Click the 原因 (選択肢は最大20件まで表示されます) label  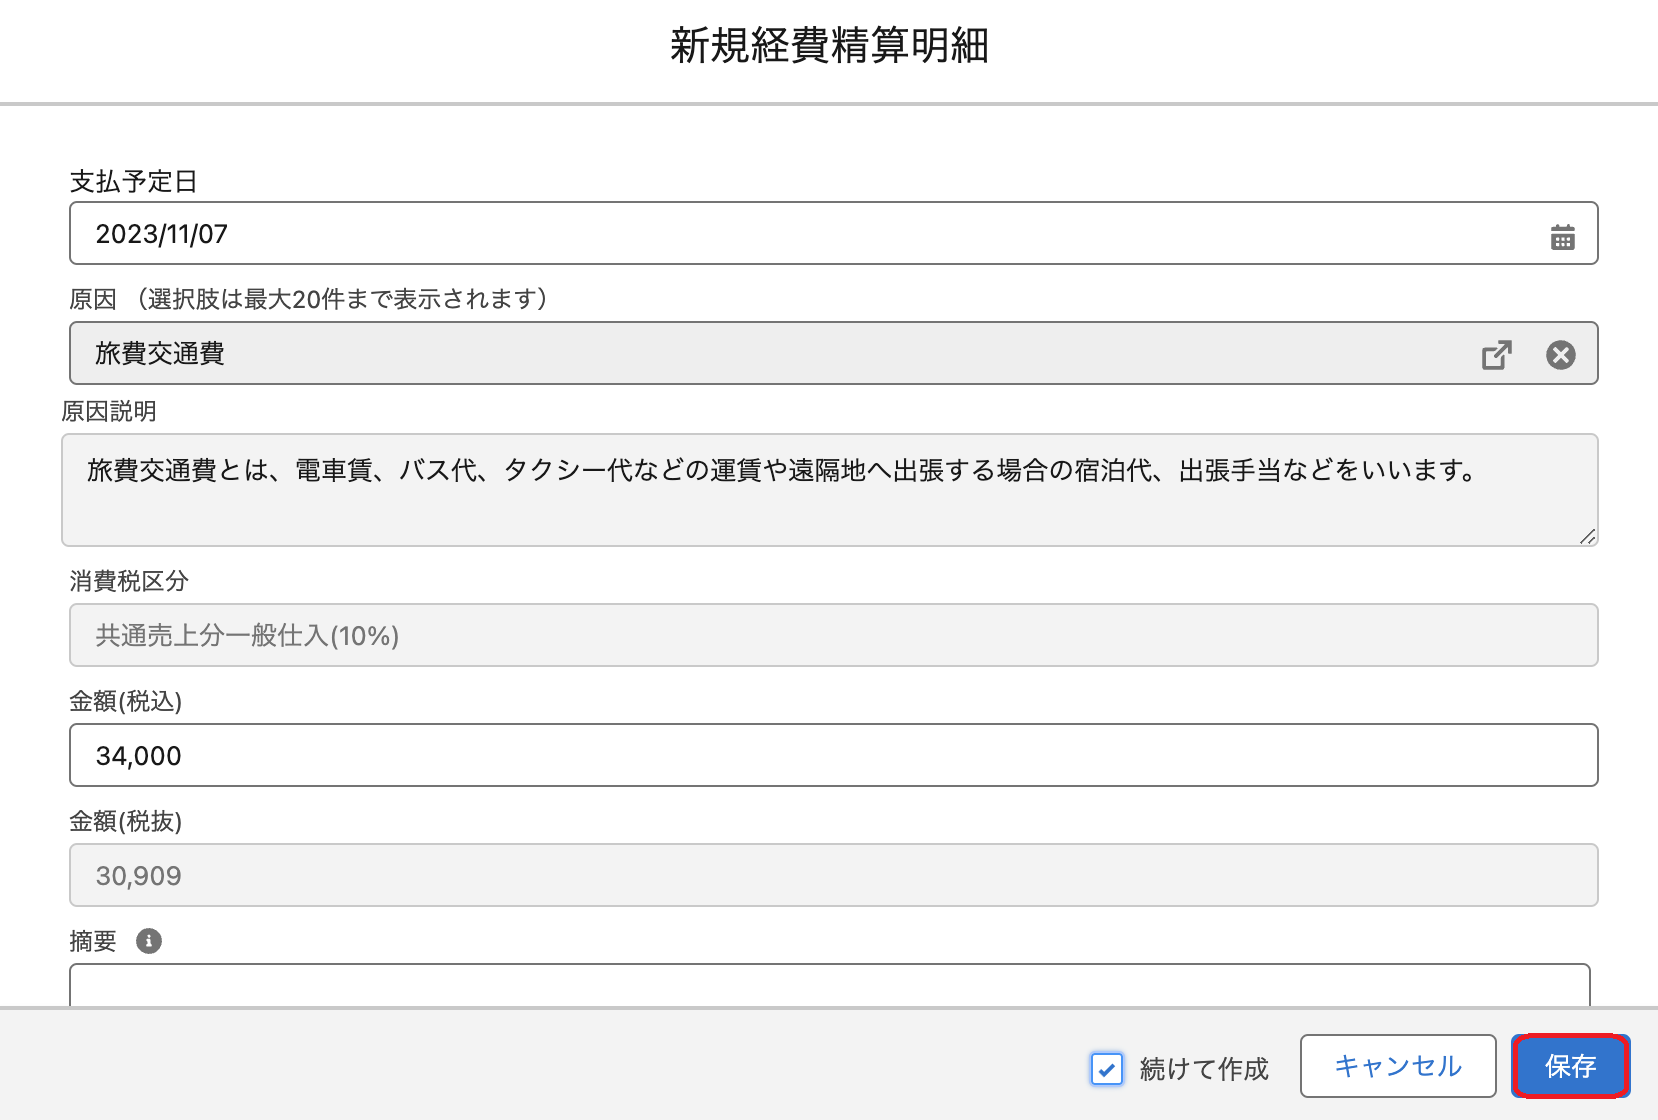tap(309, 299)
